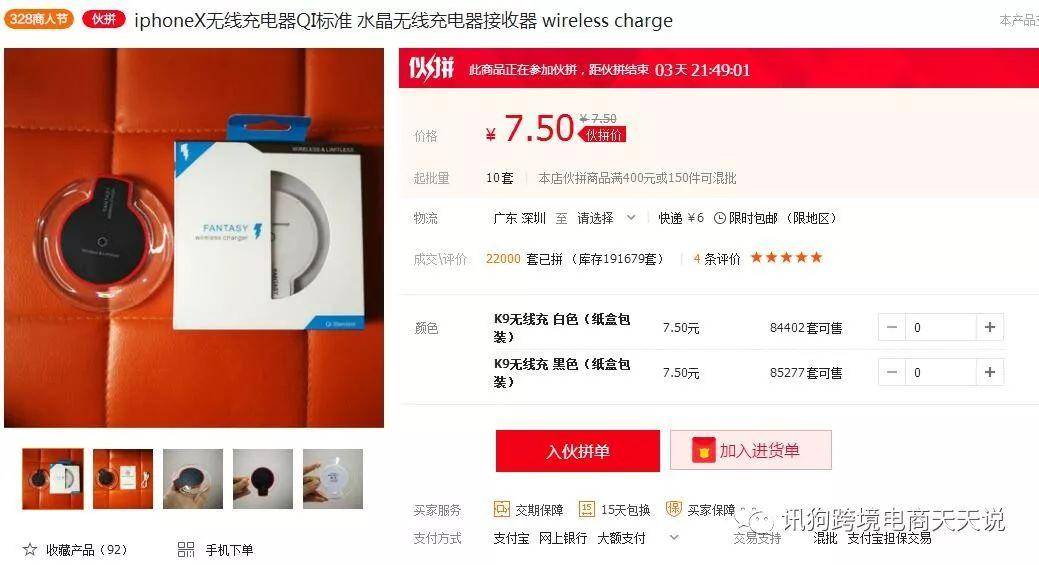The width and height of the screenshot is (1039, 565).
Task: Decrease quantity for K9无线充 白色
Action: point(892,327)
